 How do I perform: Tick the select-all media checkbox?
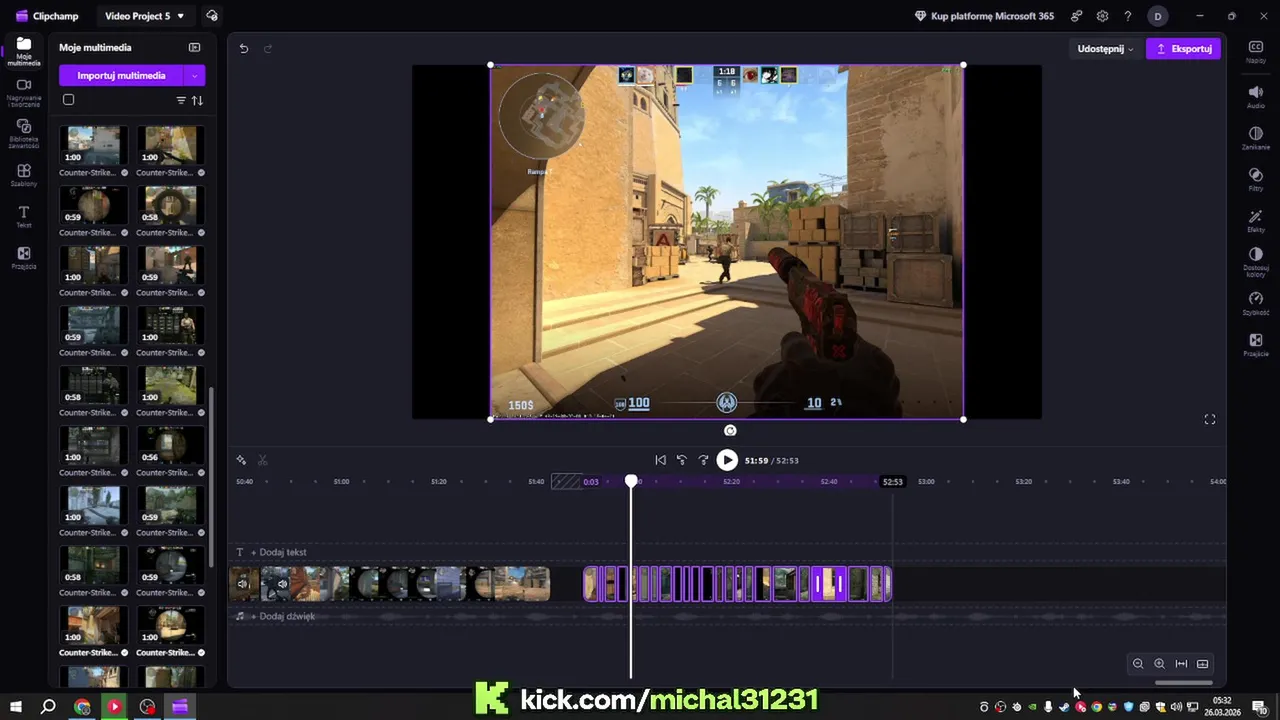pyautogui.click(x=68, y=100)
